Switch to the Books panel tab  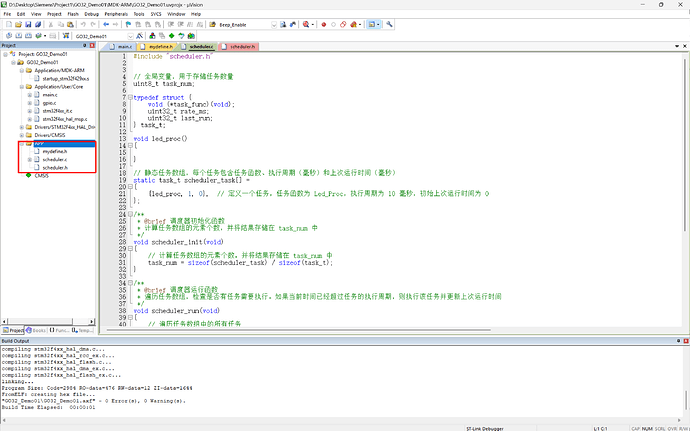37,330
